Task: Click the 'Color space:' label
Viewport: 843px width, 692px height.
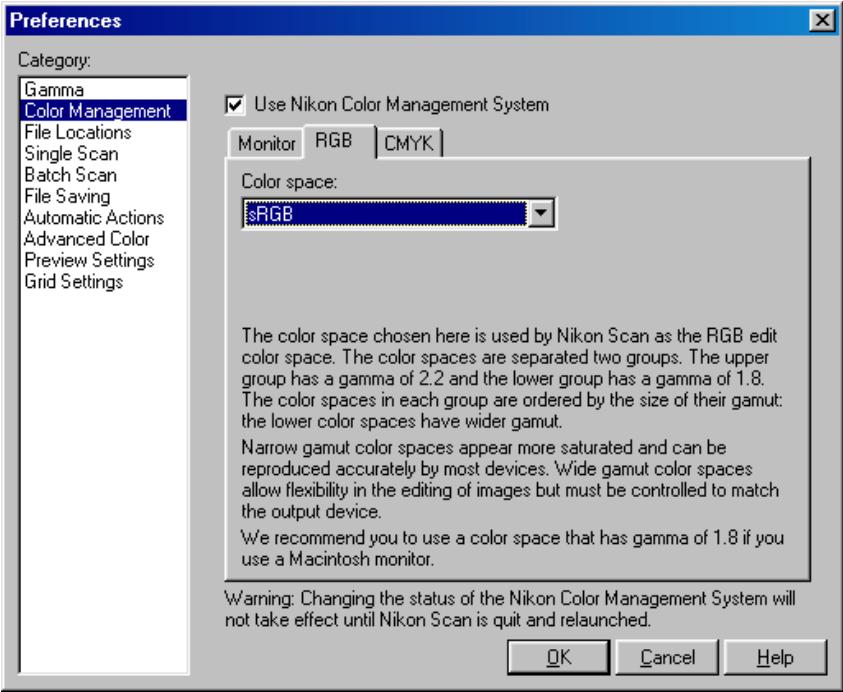Action: coord(289,182)
